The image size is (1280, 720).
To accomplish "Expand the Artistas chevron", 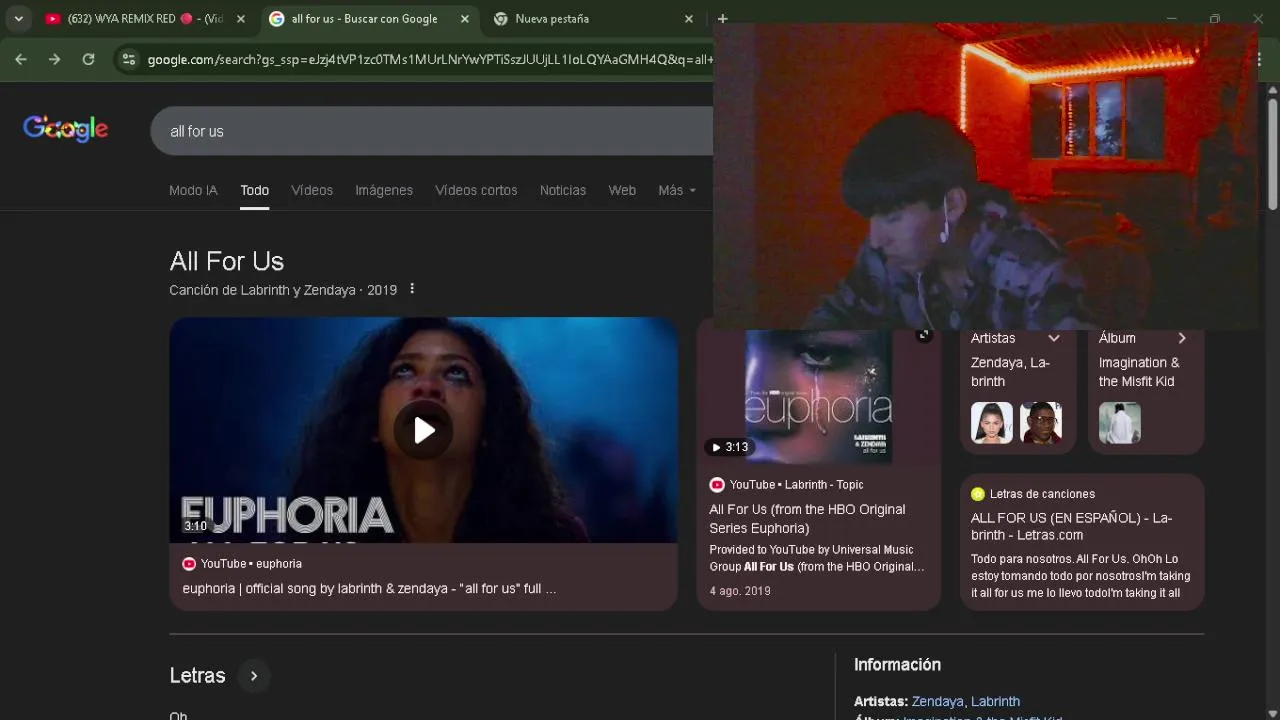I will point(1053,338).
